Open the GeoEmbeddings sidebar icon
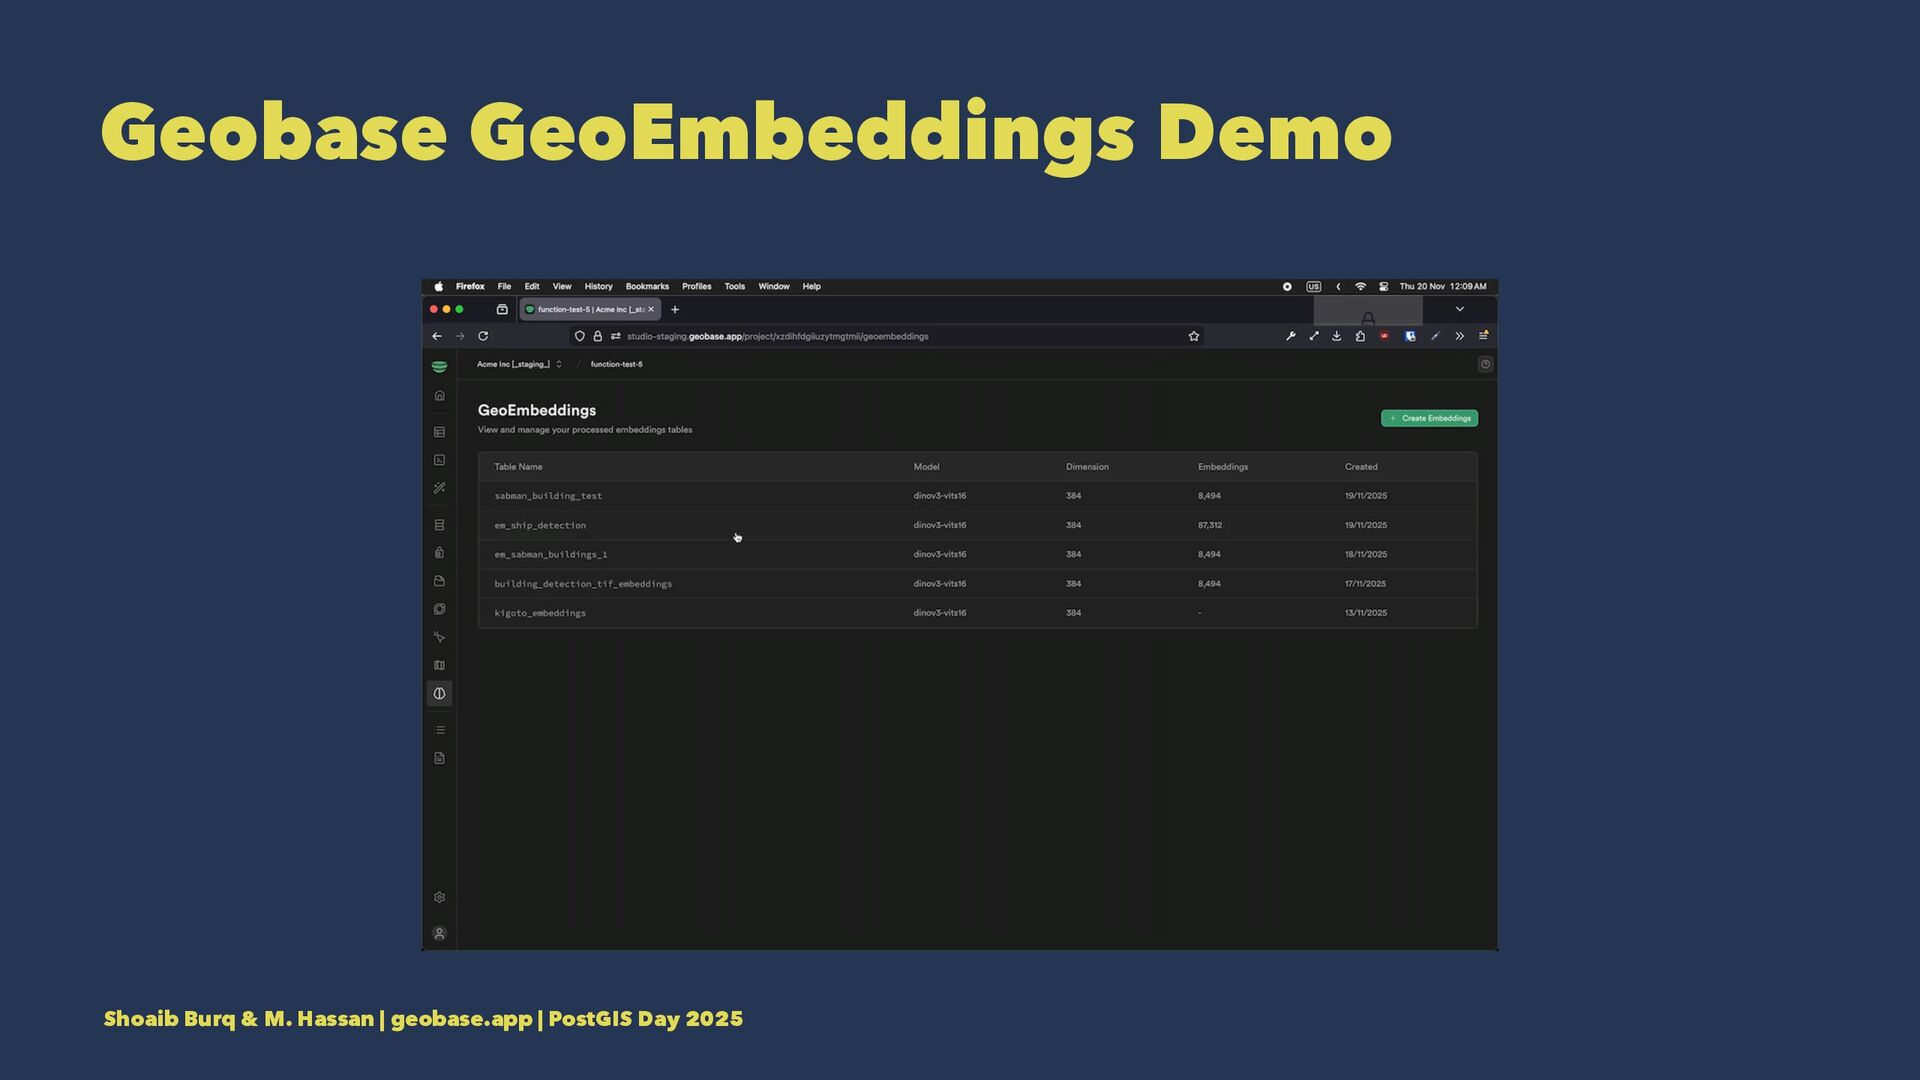 [x=439, y=694]
